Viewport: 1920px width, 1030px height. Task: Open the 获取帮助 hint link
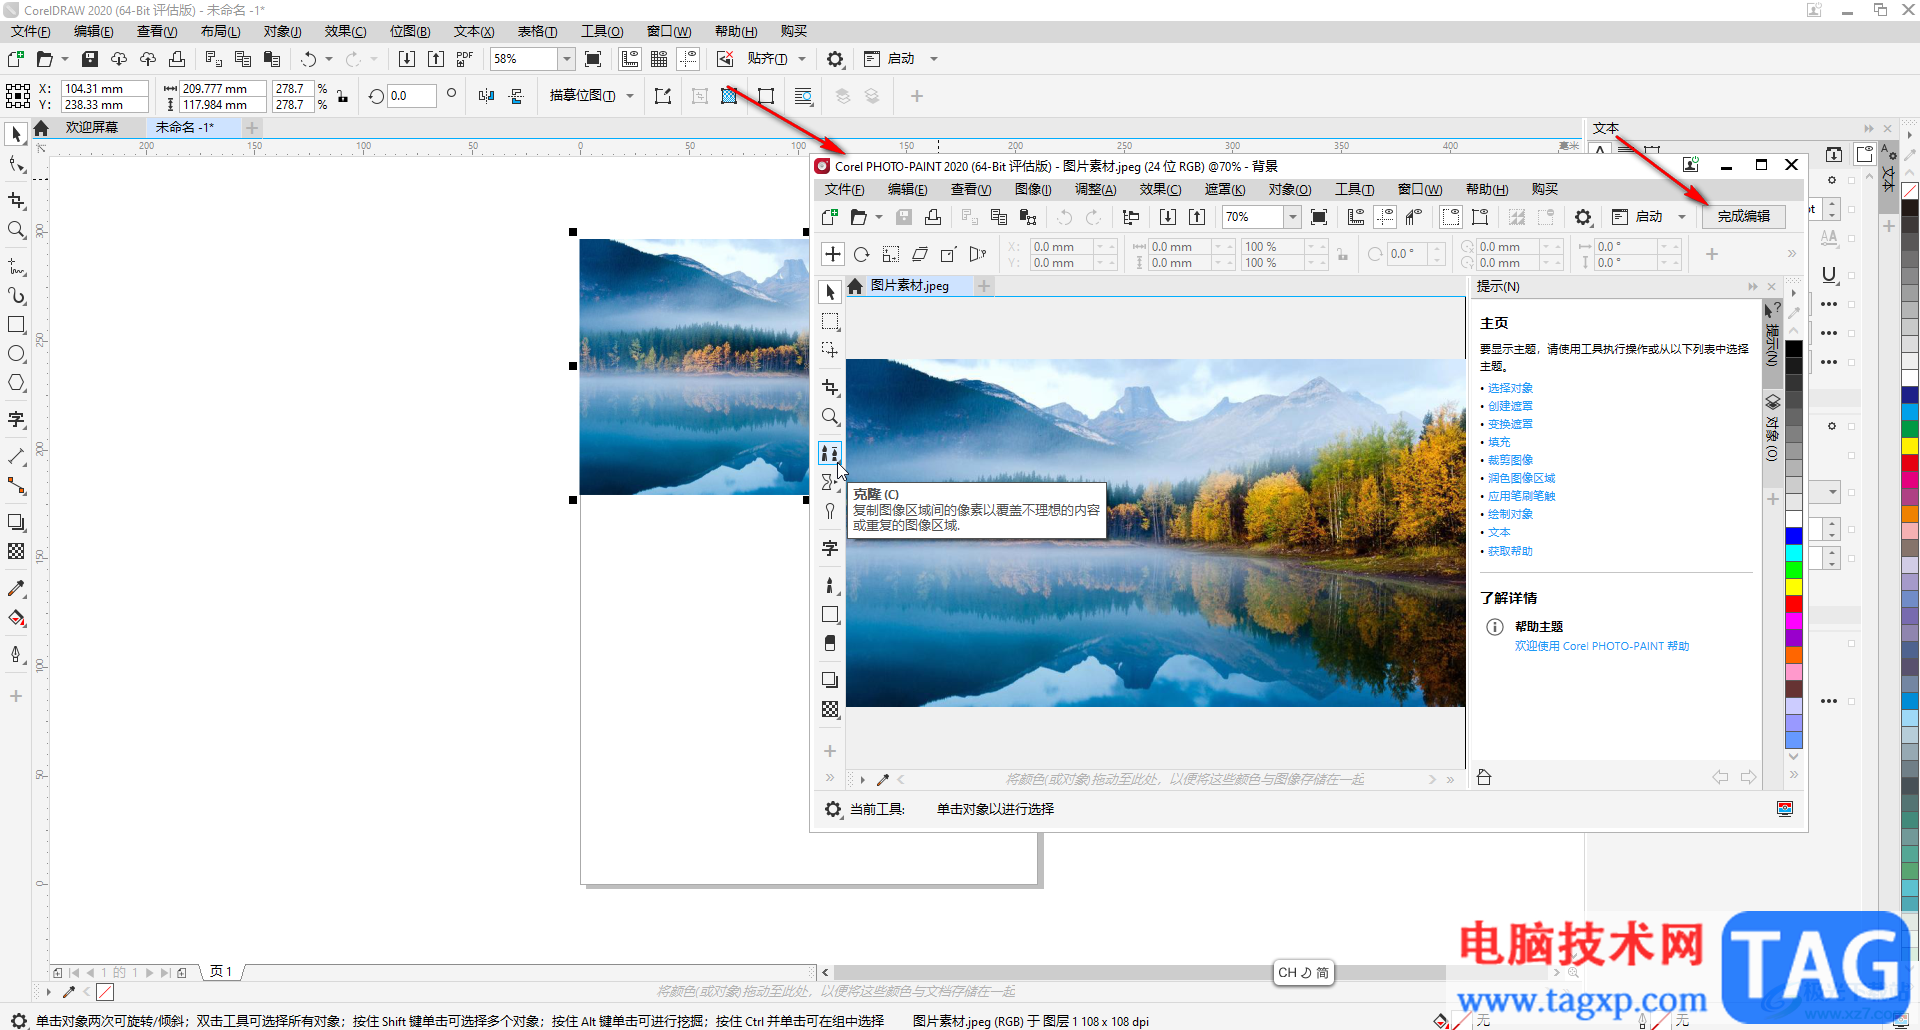tap(1510, 551)
